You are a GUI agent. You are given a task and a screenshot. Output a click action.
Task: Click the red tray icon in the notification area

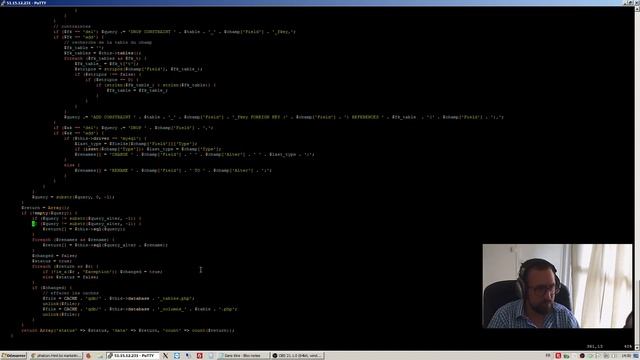(558, 356)
